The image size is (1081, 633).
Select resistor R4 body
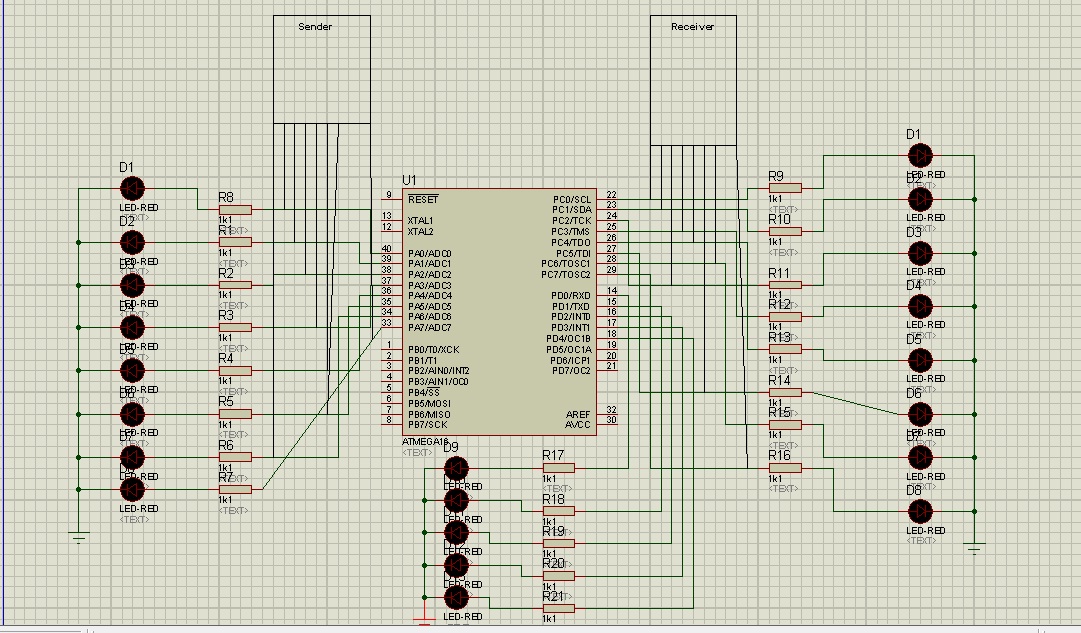(235, 371)
